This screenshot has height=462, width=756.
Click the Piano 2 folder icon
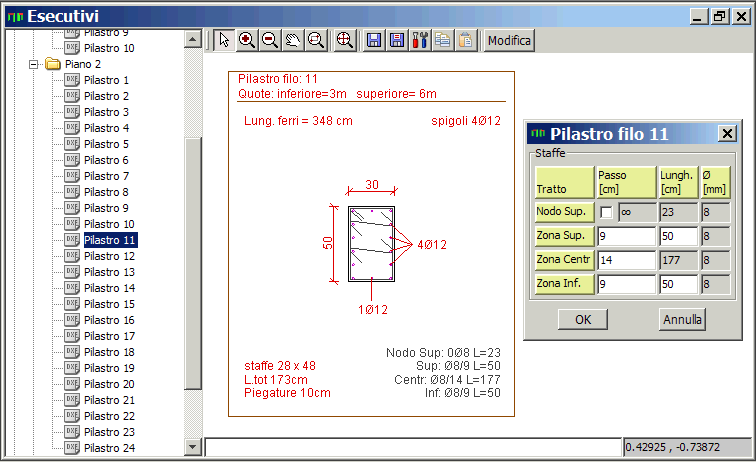click(53, 64)
